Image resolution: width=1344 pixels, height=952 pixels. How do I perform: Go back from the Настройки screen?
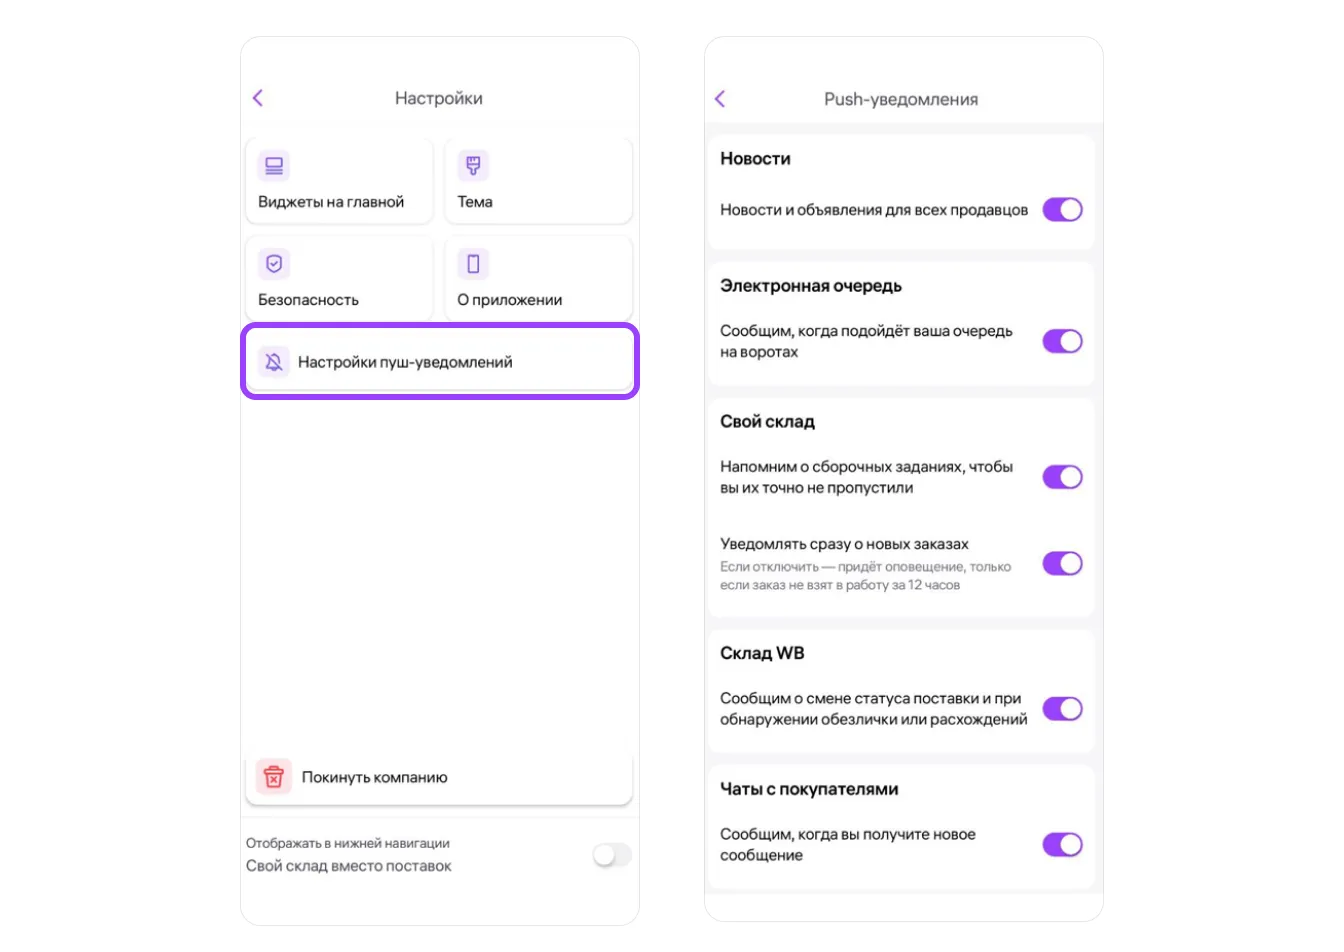click(258, 98)
